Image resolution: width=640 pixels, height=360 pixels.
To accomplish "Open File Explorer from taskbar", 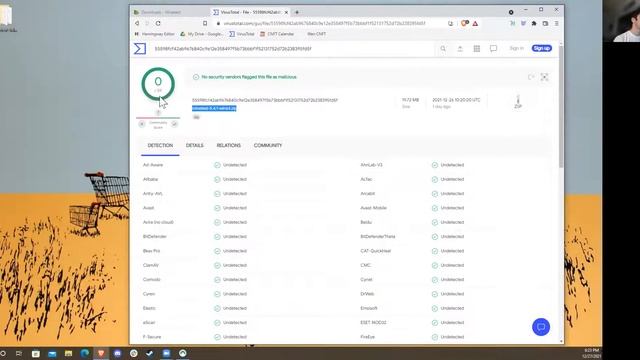I will 69,353.
